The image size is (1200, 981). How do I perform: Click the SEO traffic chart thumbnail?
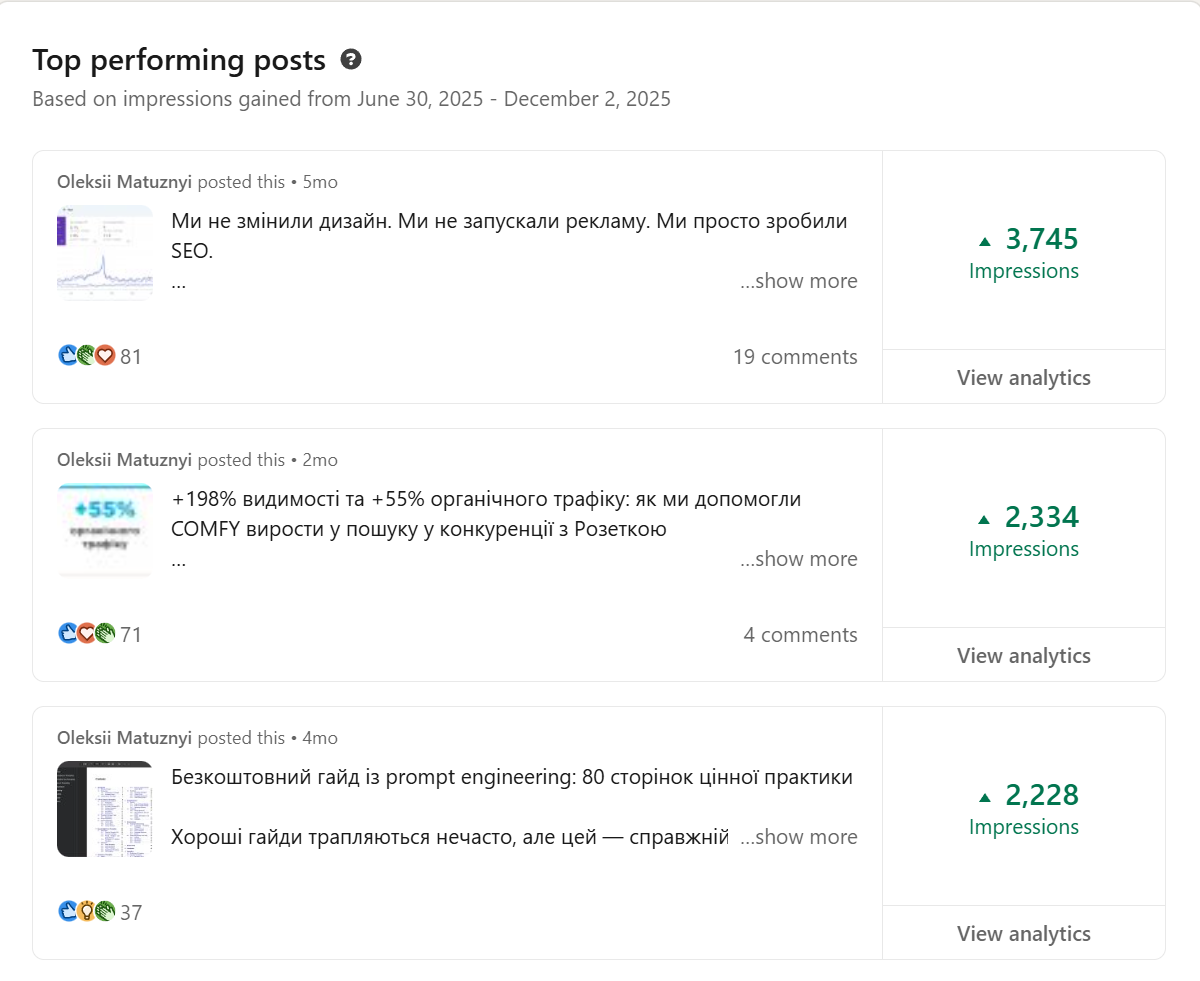tap(105, 253)
